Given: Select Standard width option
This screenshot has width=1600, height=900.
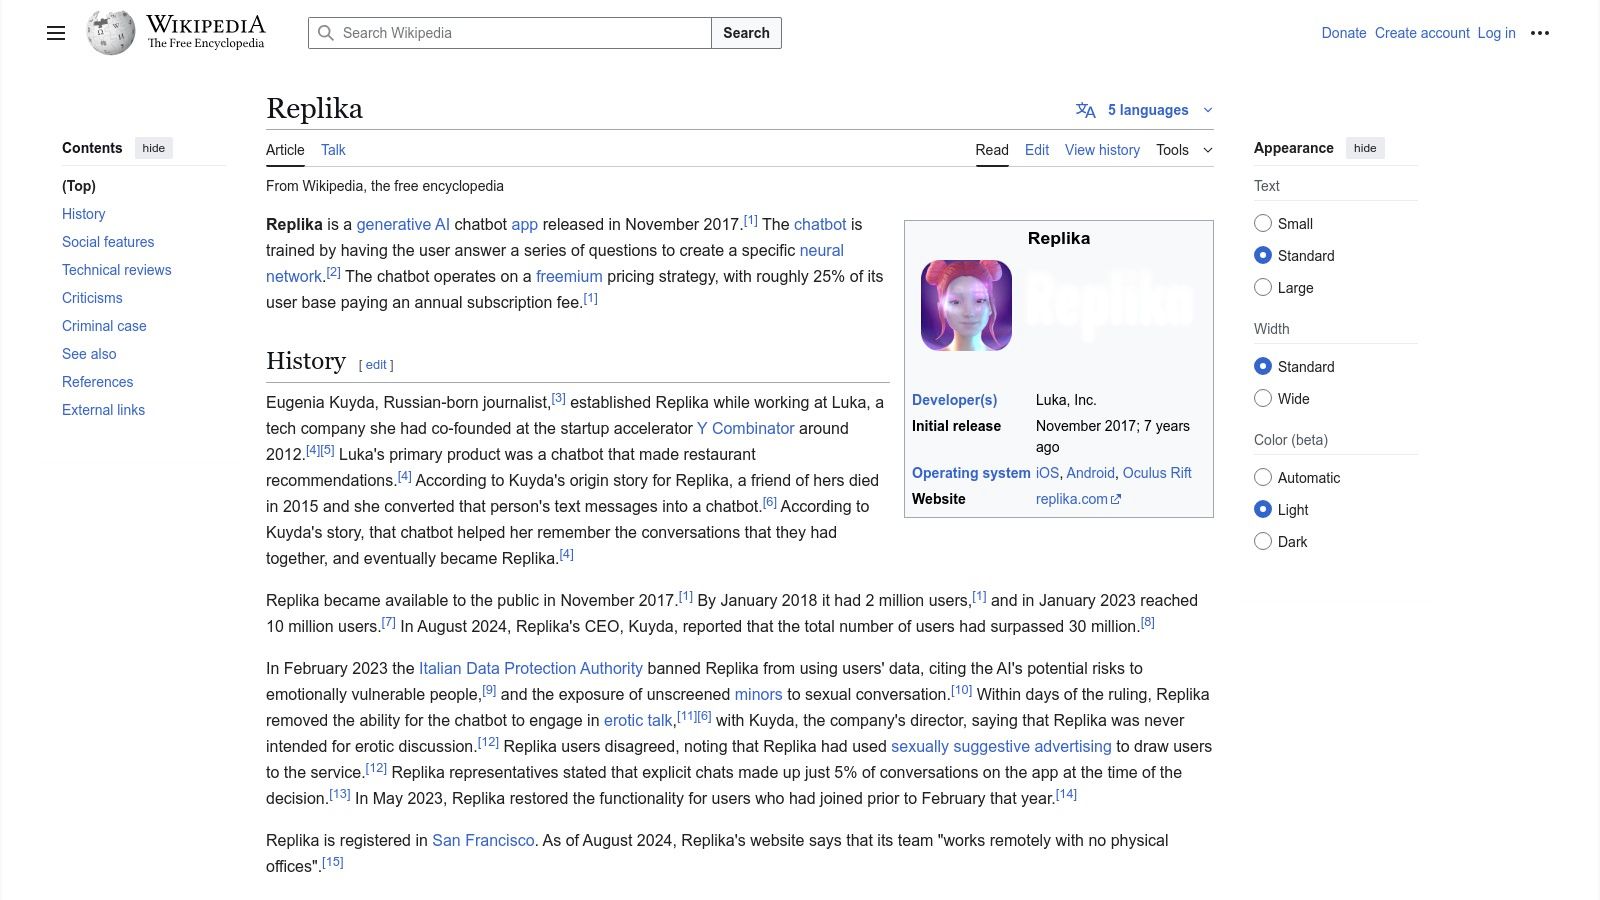Looking at the screenshot, I should tap(1263, 366).
